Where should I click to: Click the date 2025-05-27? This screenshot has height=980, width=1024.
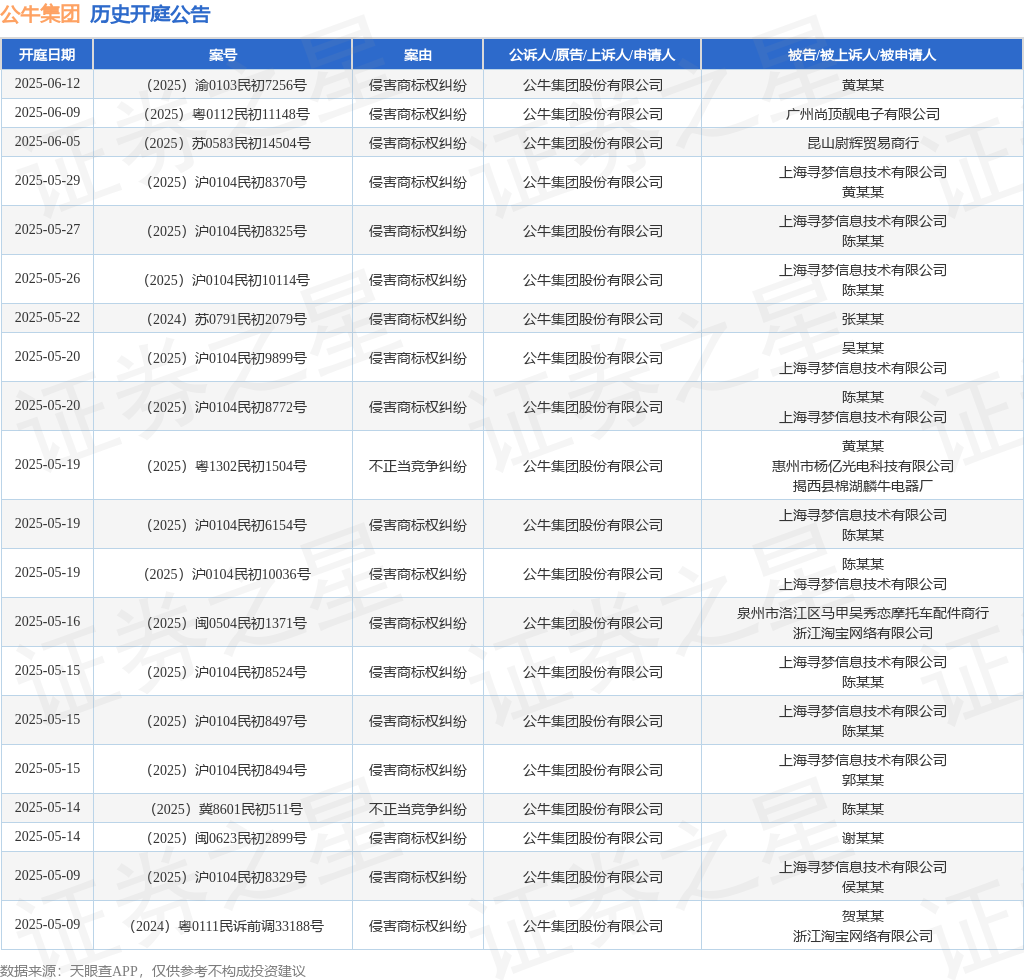point(47,229)
